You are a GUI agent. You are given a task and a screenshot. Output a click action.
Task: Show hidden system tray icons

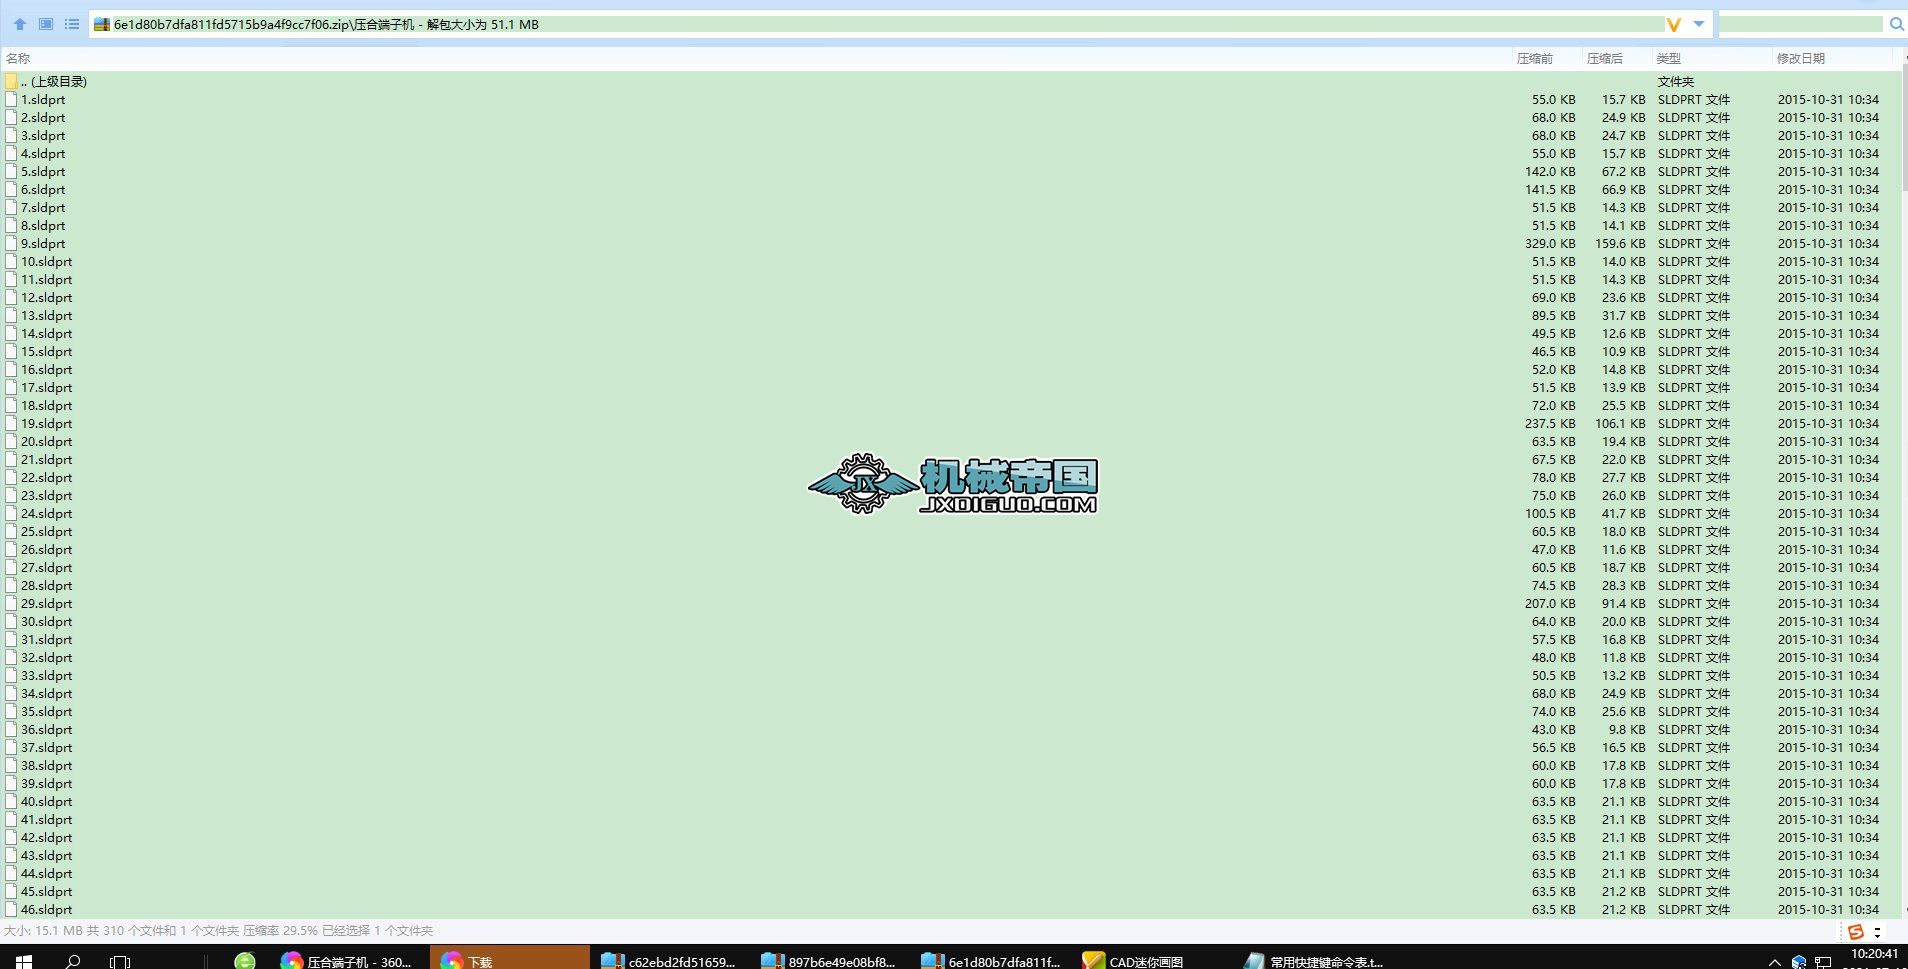point(1774,961)
